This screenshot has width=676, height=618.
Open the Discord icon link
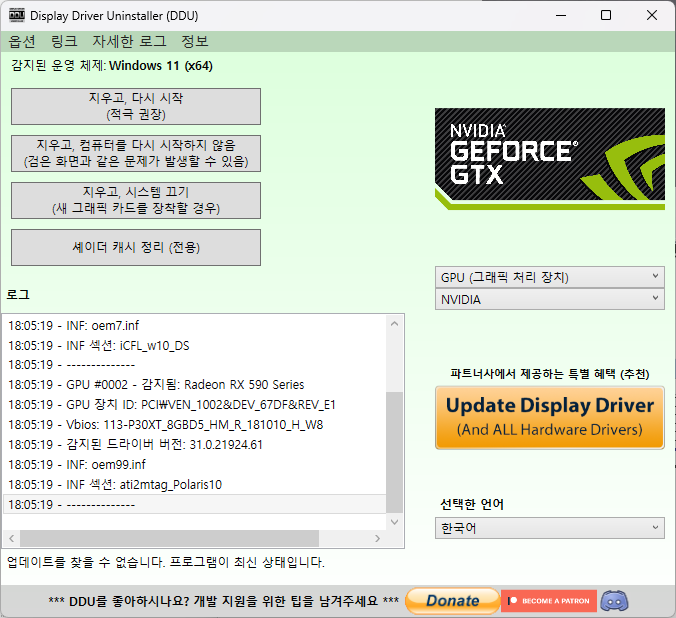tap(614, 601)
